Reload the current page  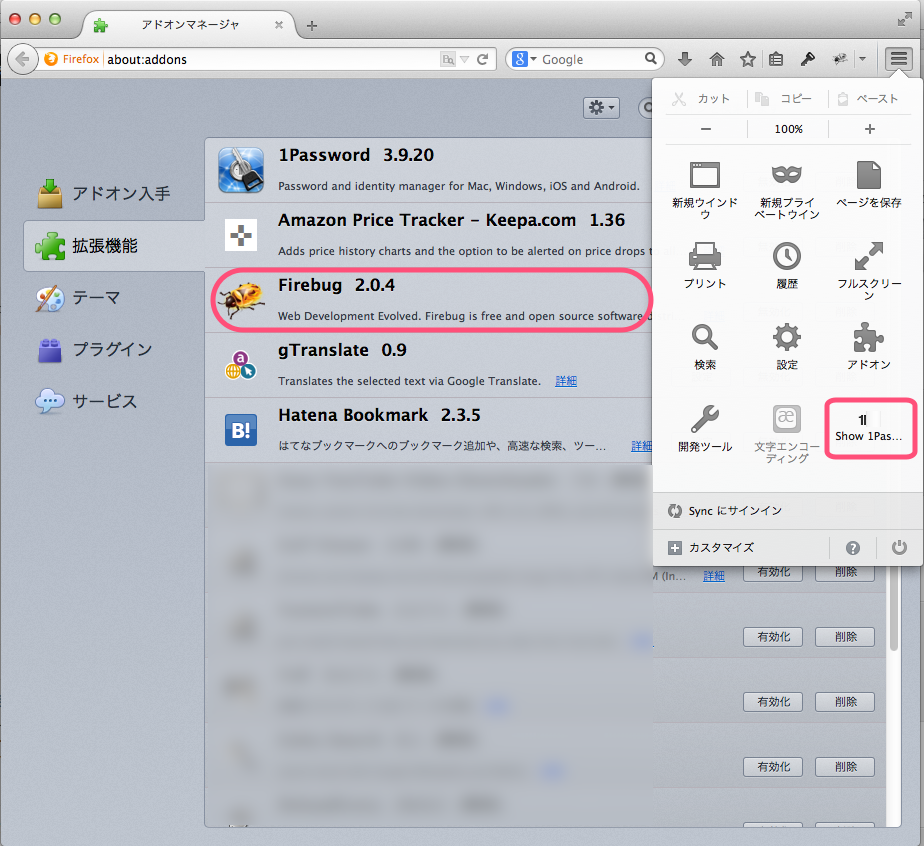tap(483, 59)
